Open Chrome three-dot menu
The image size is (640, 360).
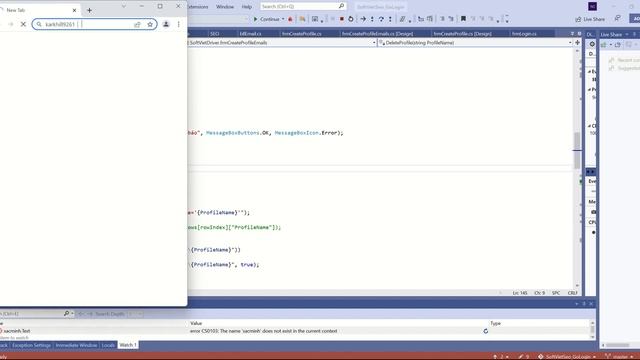click(178, 24)
